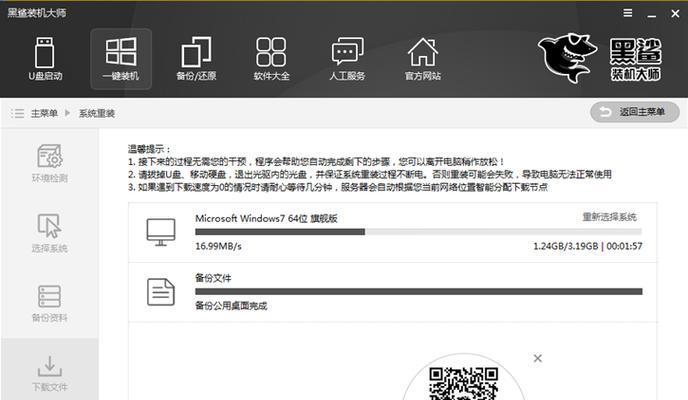Minimize the 黑鲨装机大师 window
This screenshot has width=688, height=400.
tap(652, 14)
